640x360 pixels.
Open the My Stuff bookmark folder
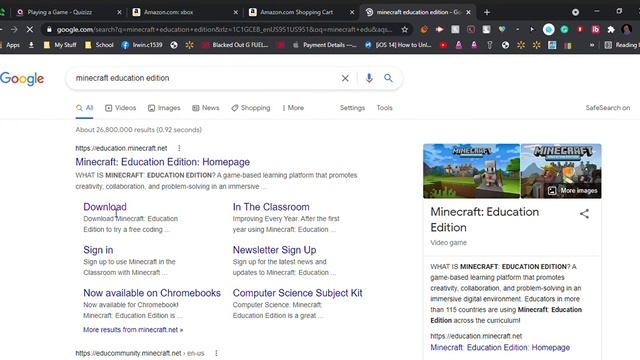[60, 45]
